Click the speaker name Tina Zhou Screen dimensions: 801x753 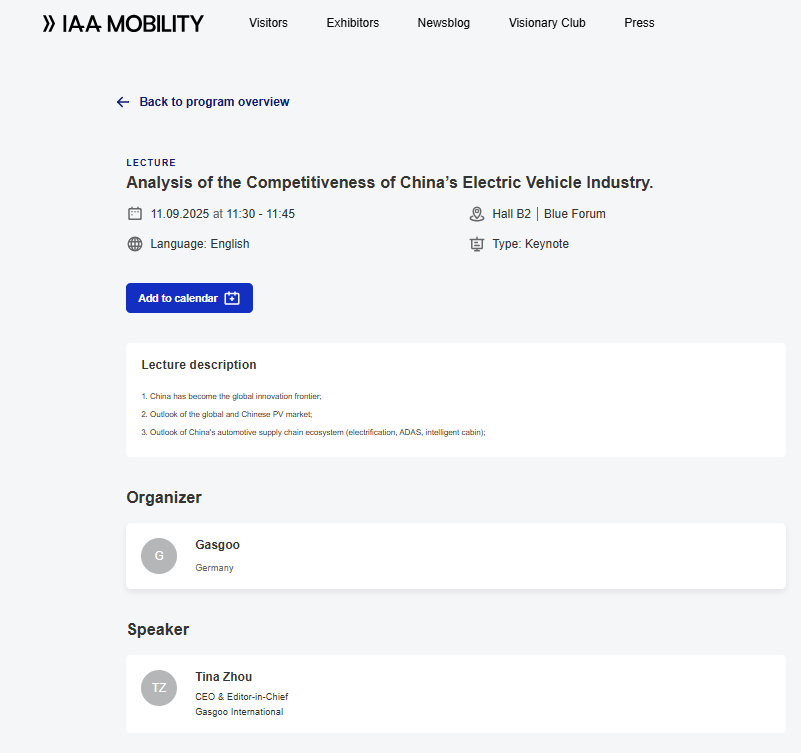tap(223, 676)
